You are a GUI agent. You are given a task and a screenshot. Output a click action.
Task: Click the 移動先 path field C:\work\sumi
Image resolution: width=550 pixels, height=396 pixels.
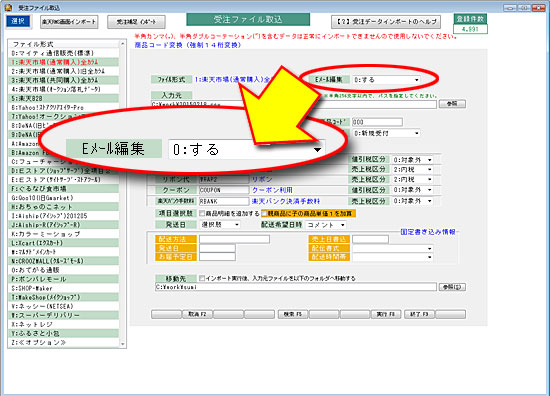point(296,287)
